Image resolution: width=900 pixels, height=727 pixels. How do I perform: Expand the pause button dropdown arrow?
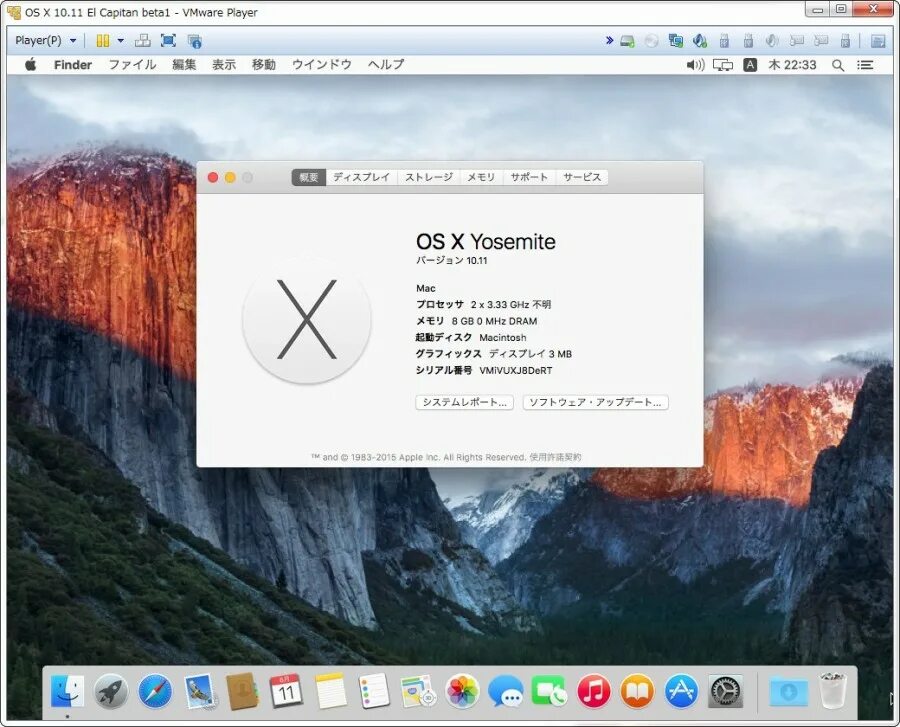(x=121, y=41)
